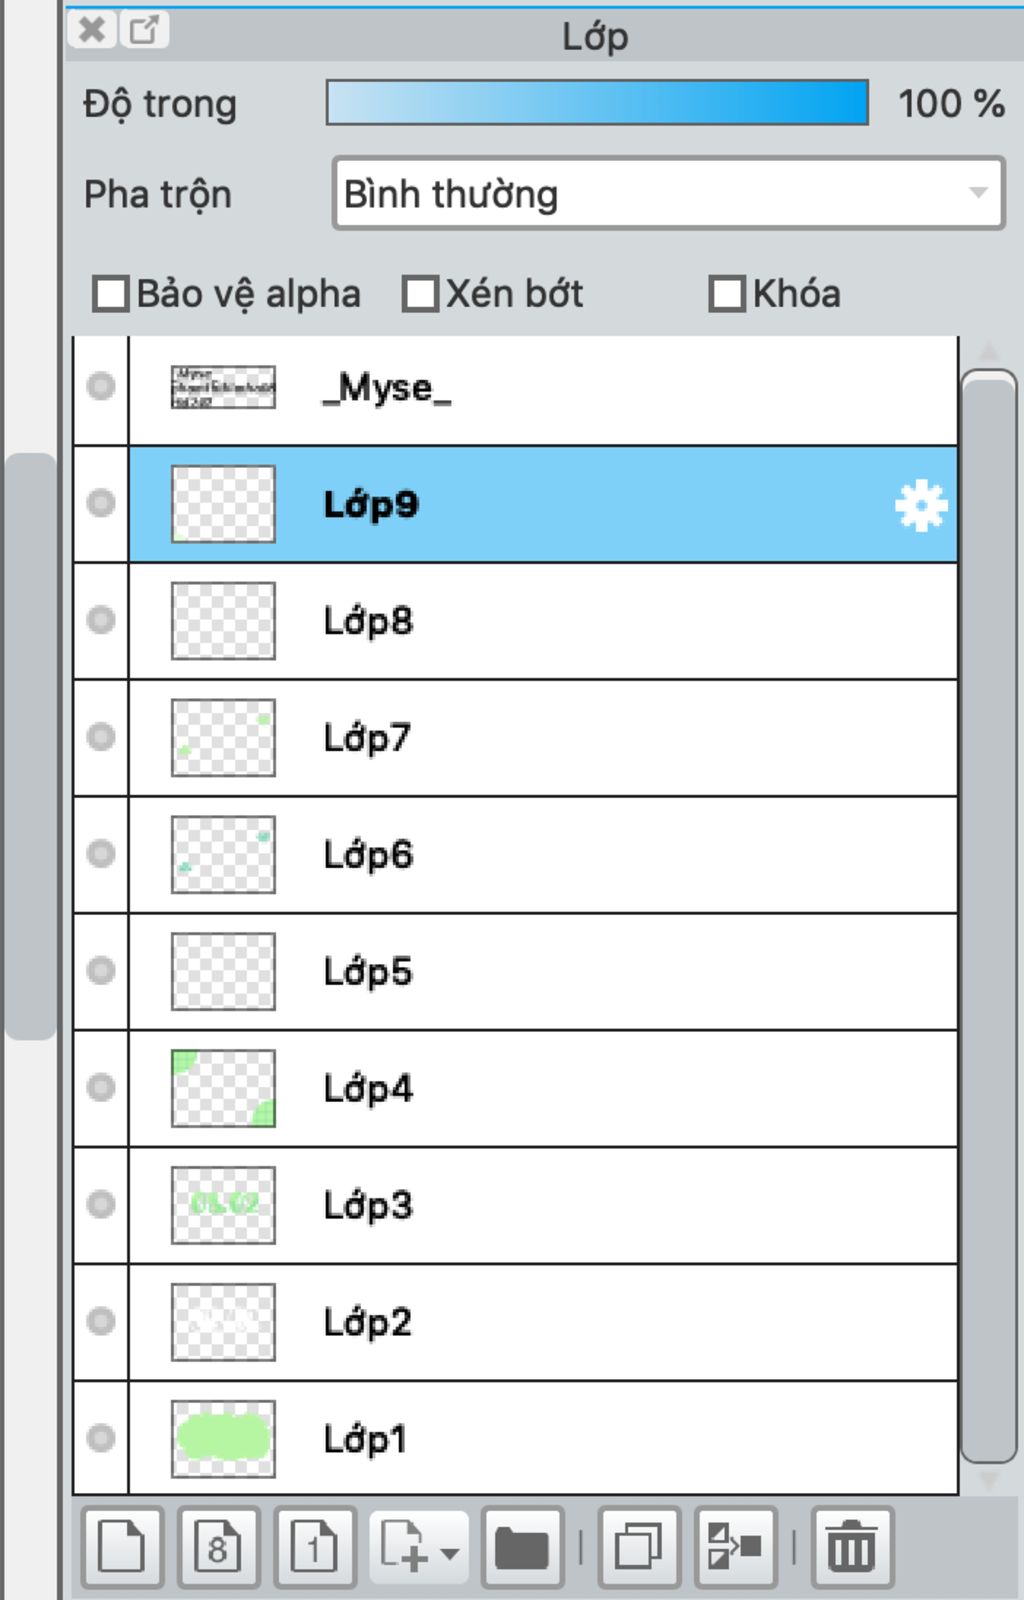Check the Xén bớt option

(420, 294)
